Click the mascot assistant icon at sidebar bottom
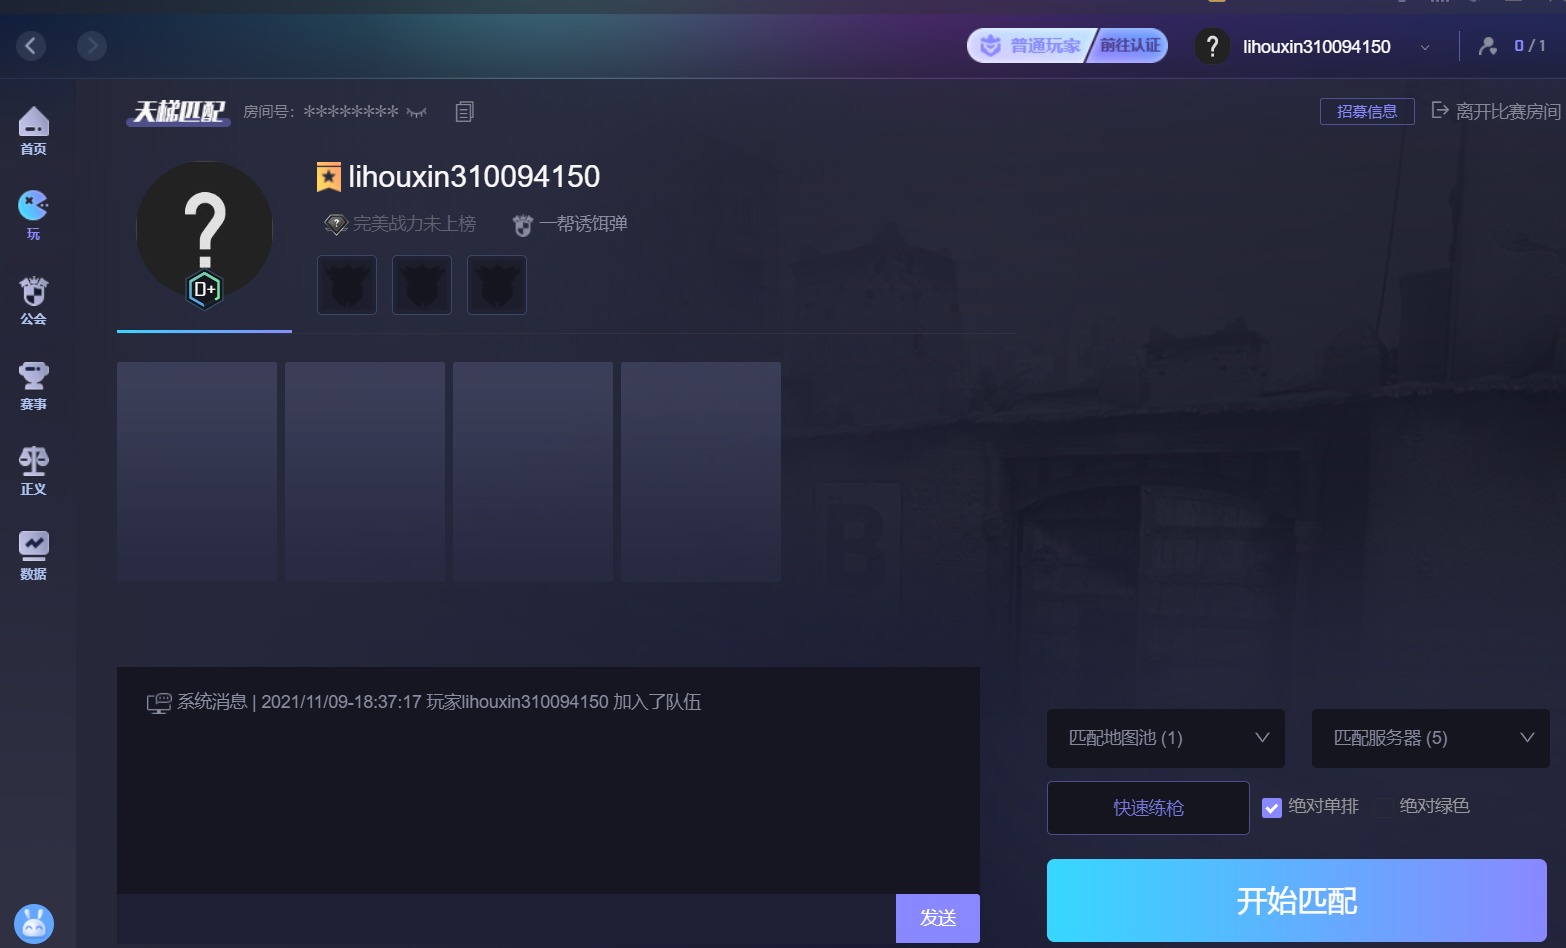 [34, 923]
